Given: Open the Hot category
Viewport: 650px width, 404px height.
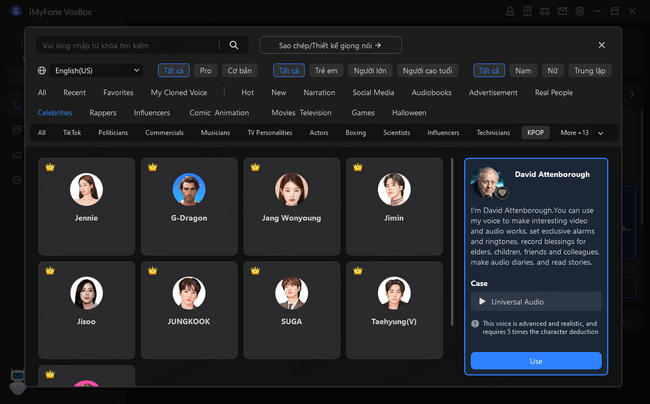Looking at the screenshot, I should 247,92.
